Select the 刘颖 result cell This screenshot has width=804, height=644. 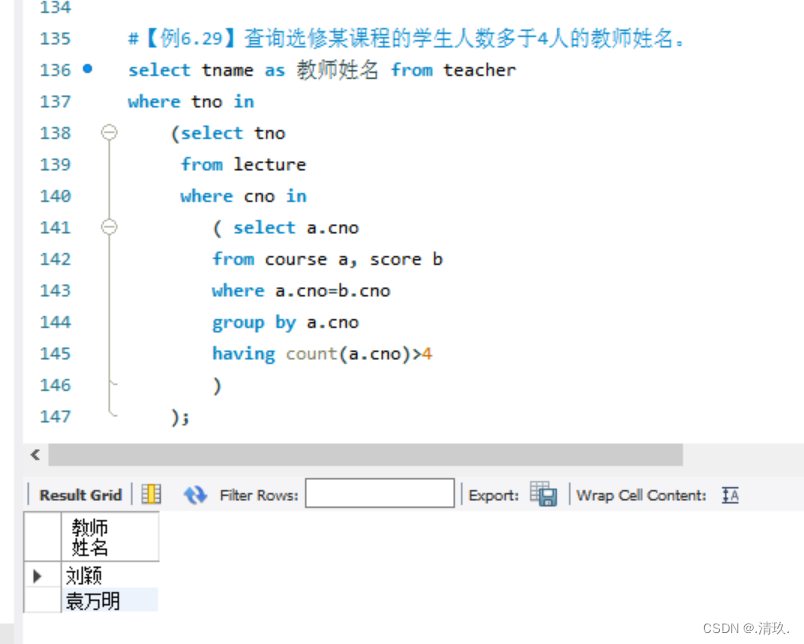click(110, 575)
